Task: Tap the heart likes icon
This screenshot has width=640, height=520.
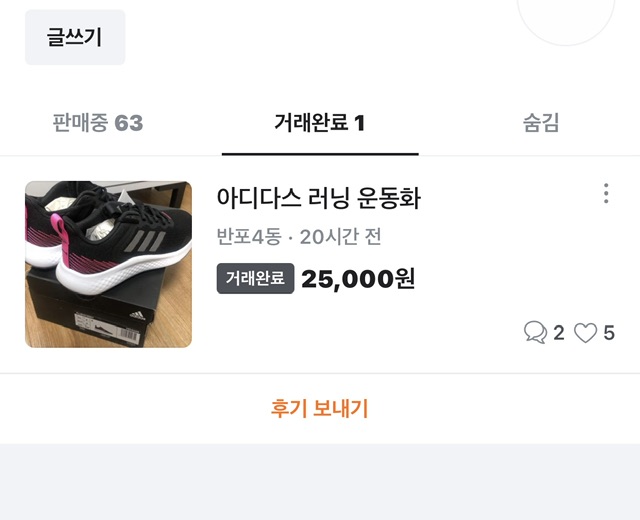Action: (x=585, y=333)
